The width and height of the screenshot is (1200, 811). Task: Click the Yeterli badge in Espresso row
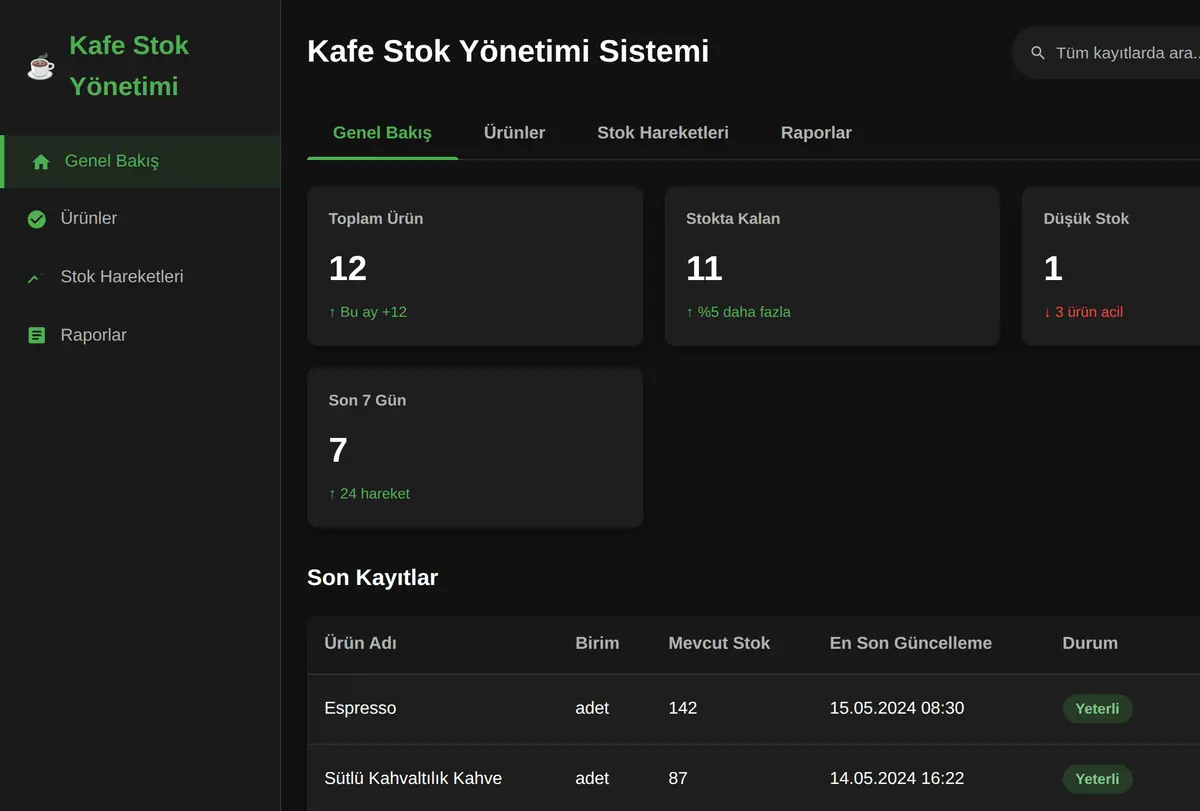pos(1097,709)
